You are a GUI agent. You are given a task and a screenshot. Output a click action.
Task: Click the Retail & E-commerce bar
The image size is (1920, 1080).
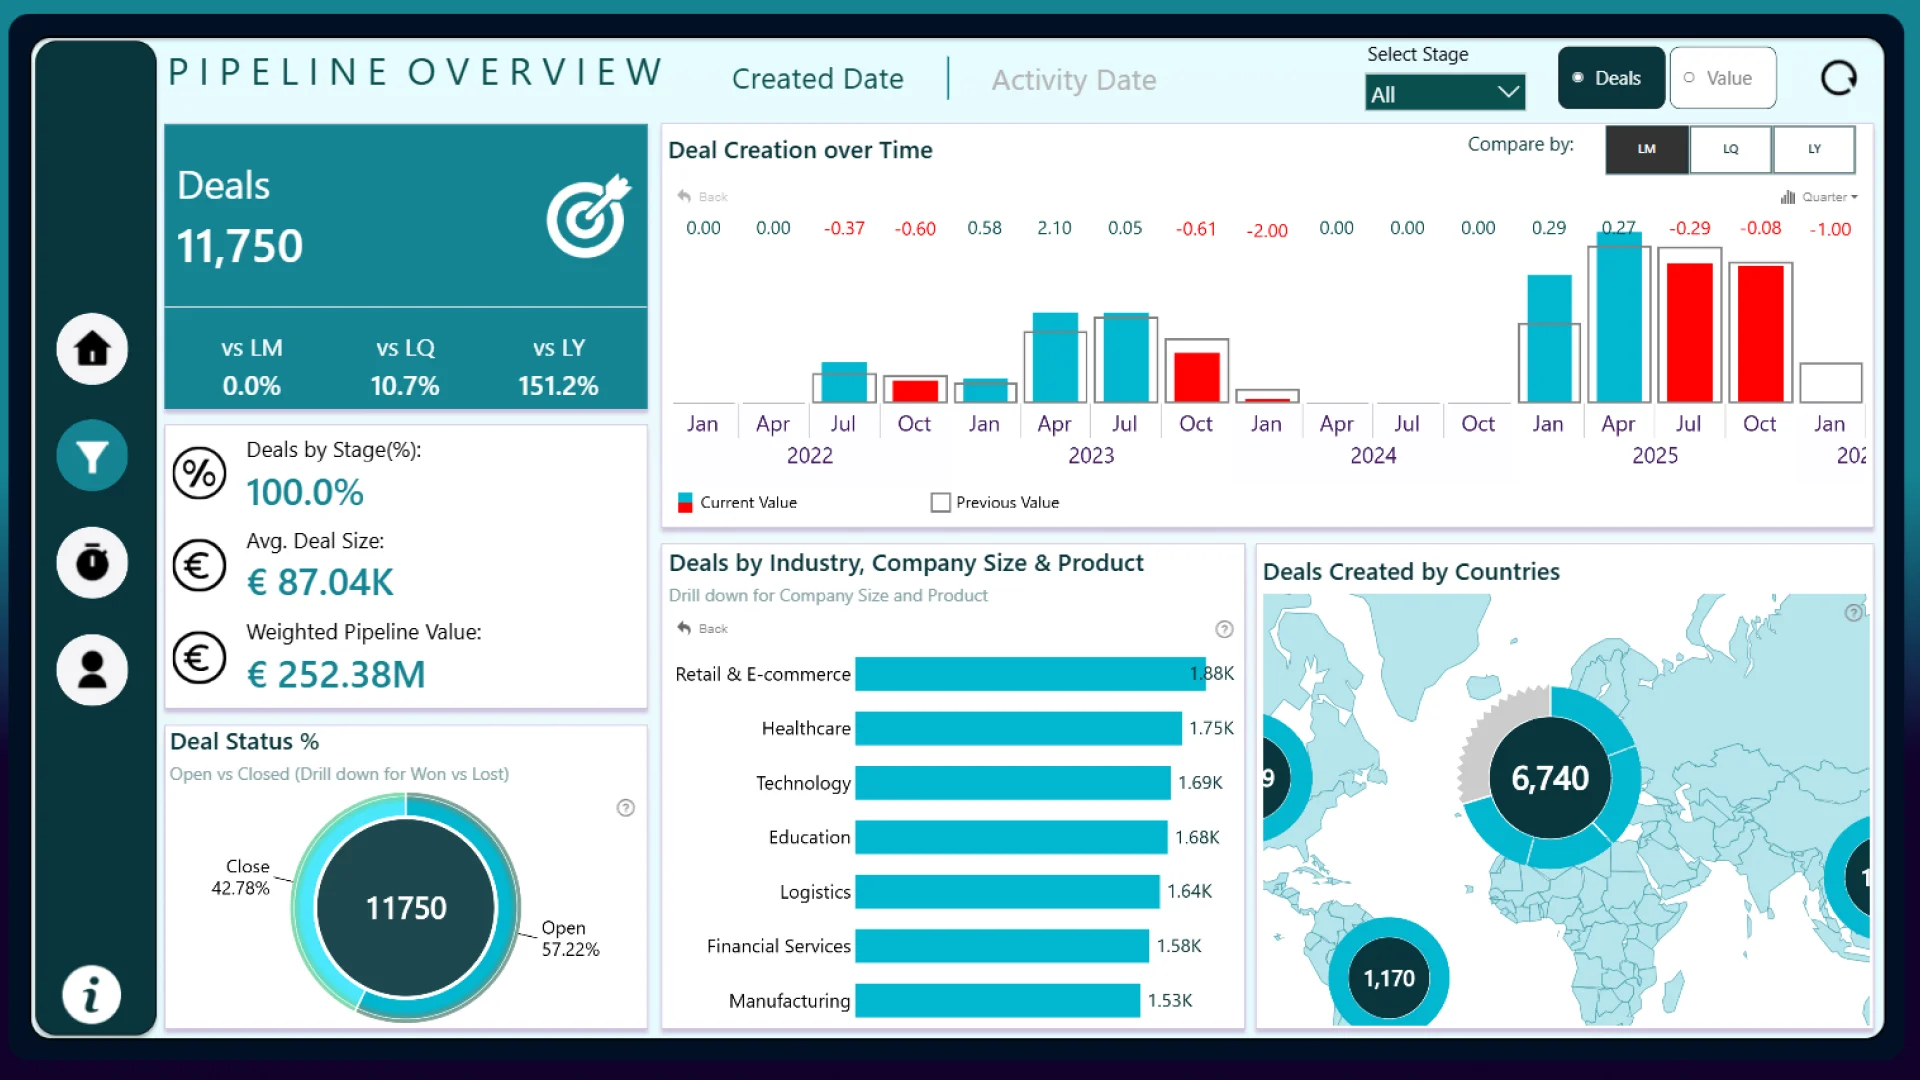tap(1030, 674)
